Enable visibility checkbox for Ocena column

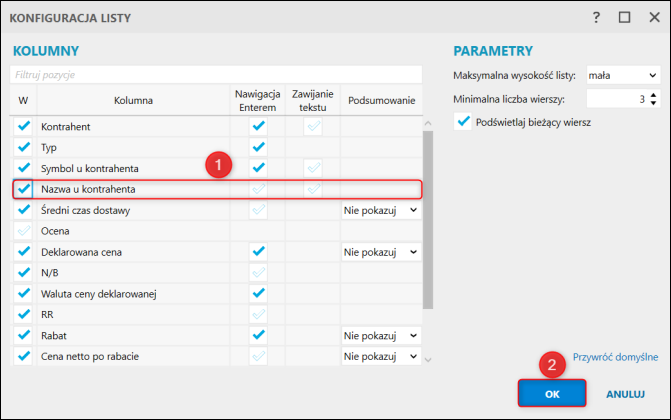click(24, 231)
